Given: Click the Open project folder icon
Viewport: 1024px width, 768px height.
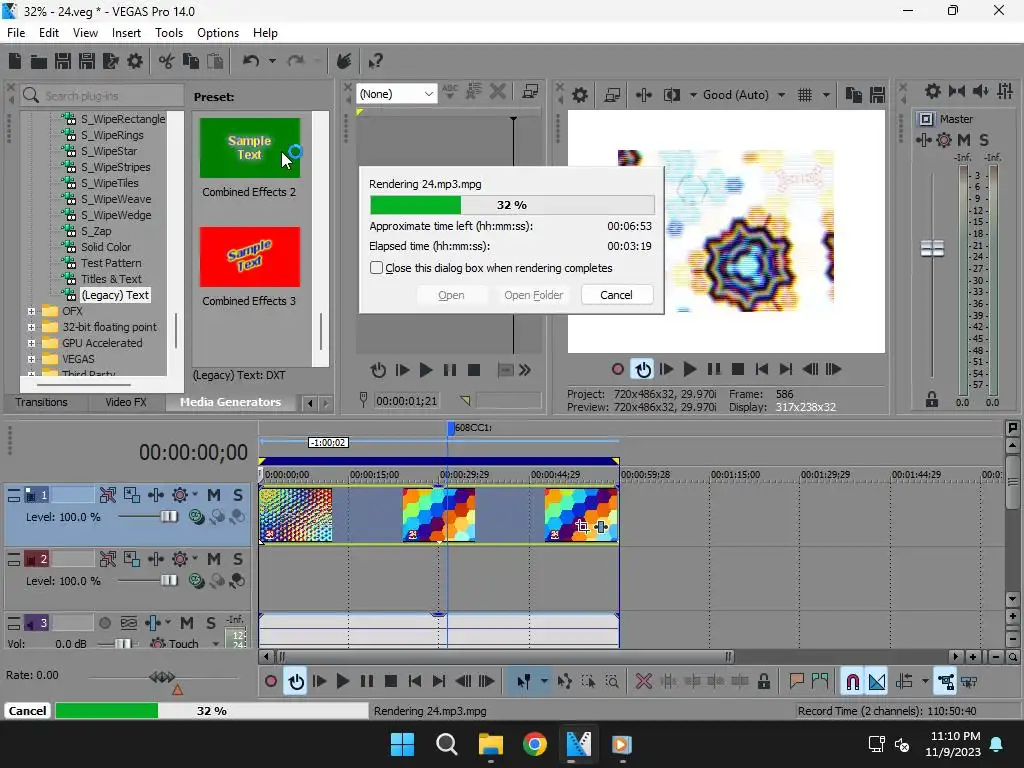Looking at the screenshot, I should [39, 61].
